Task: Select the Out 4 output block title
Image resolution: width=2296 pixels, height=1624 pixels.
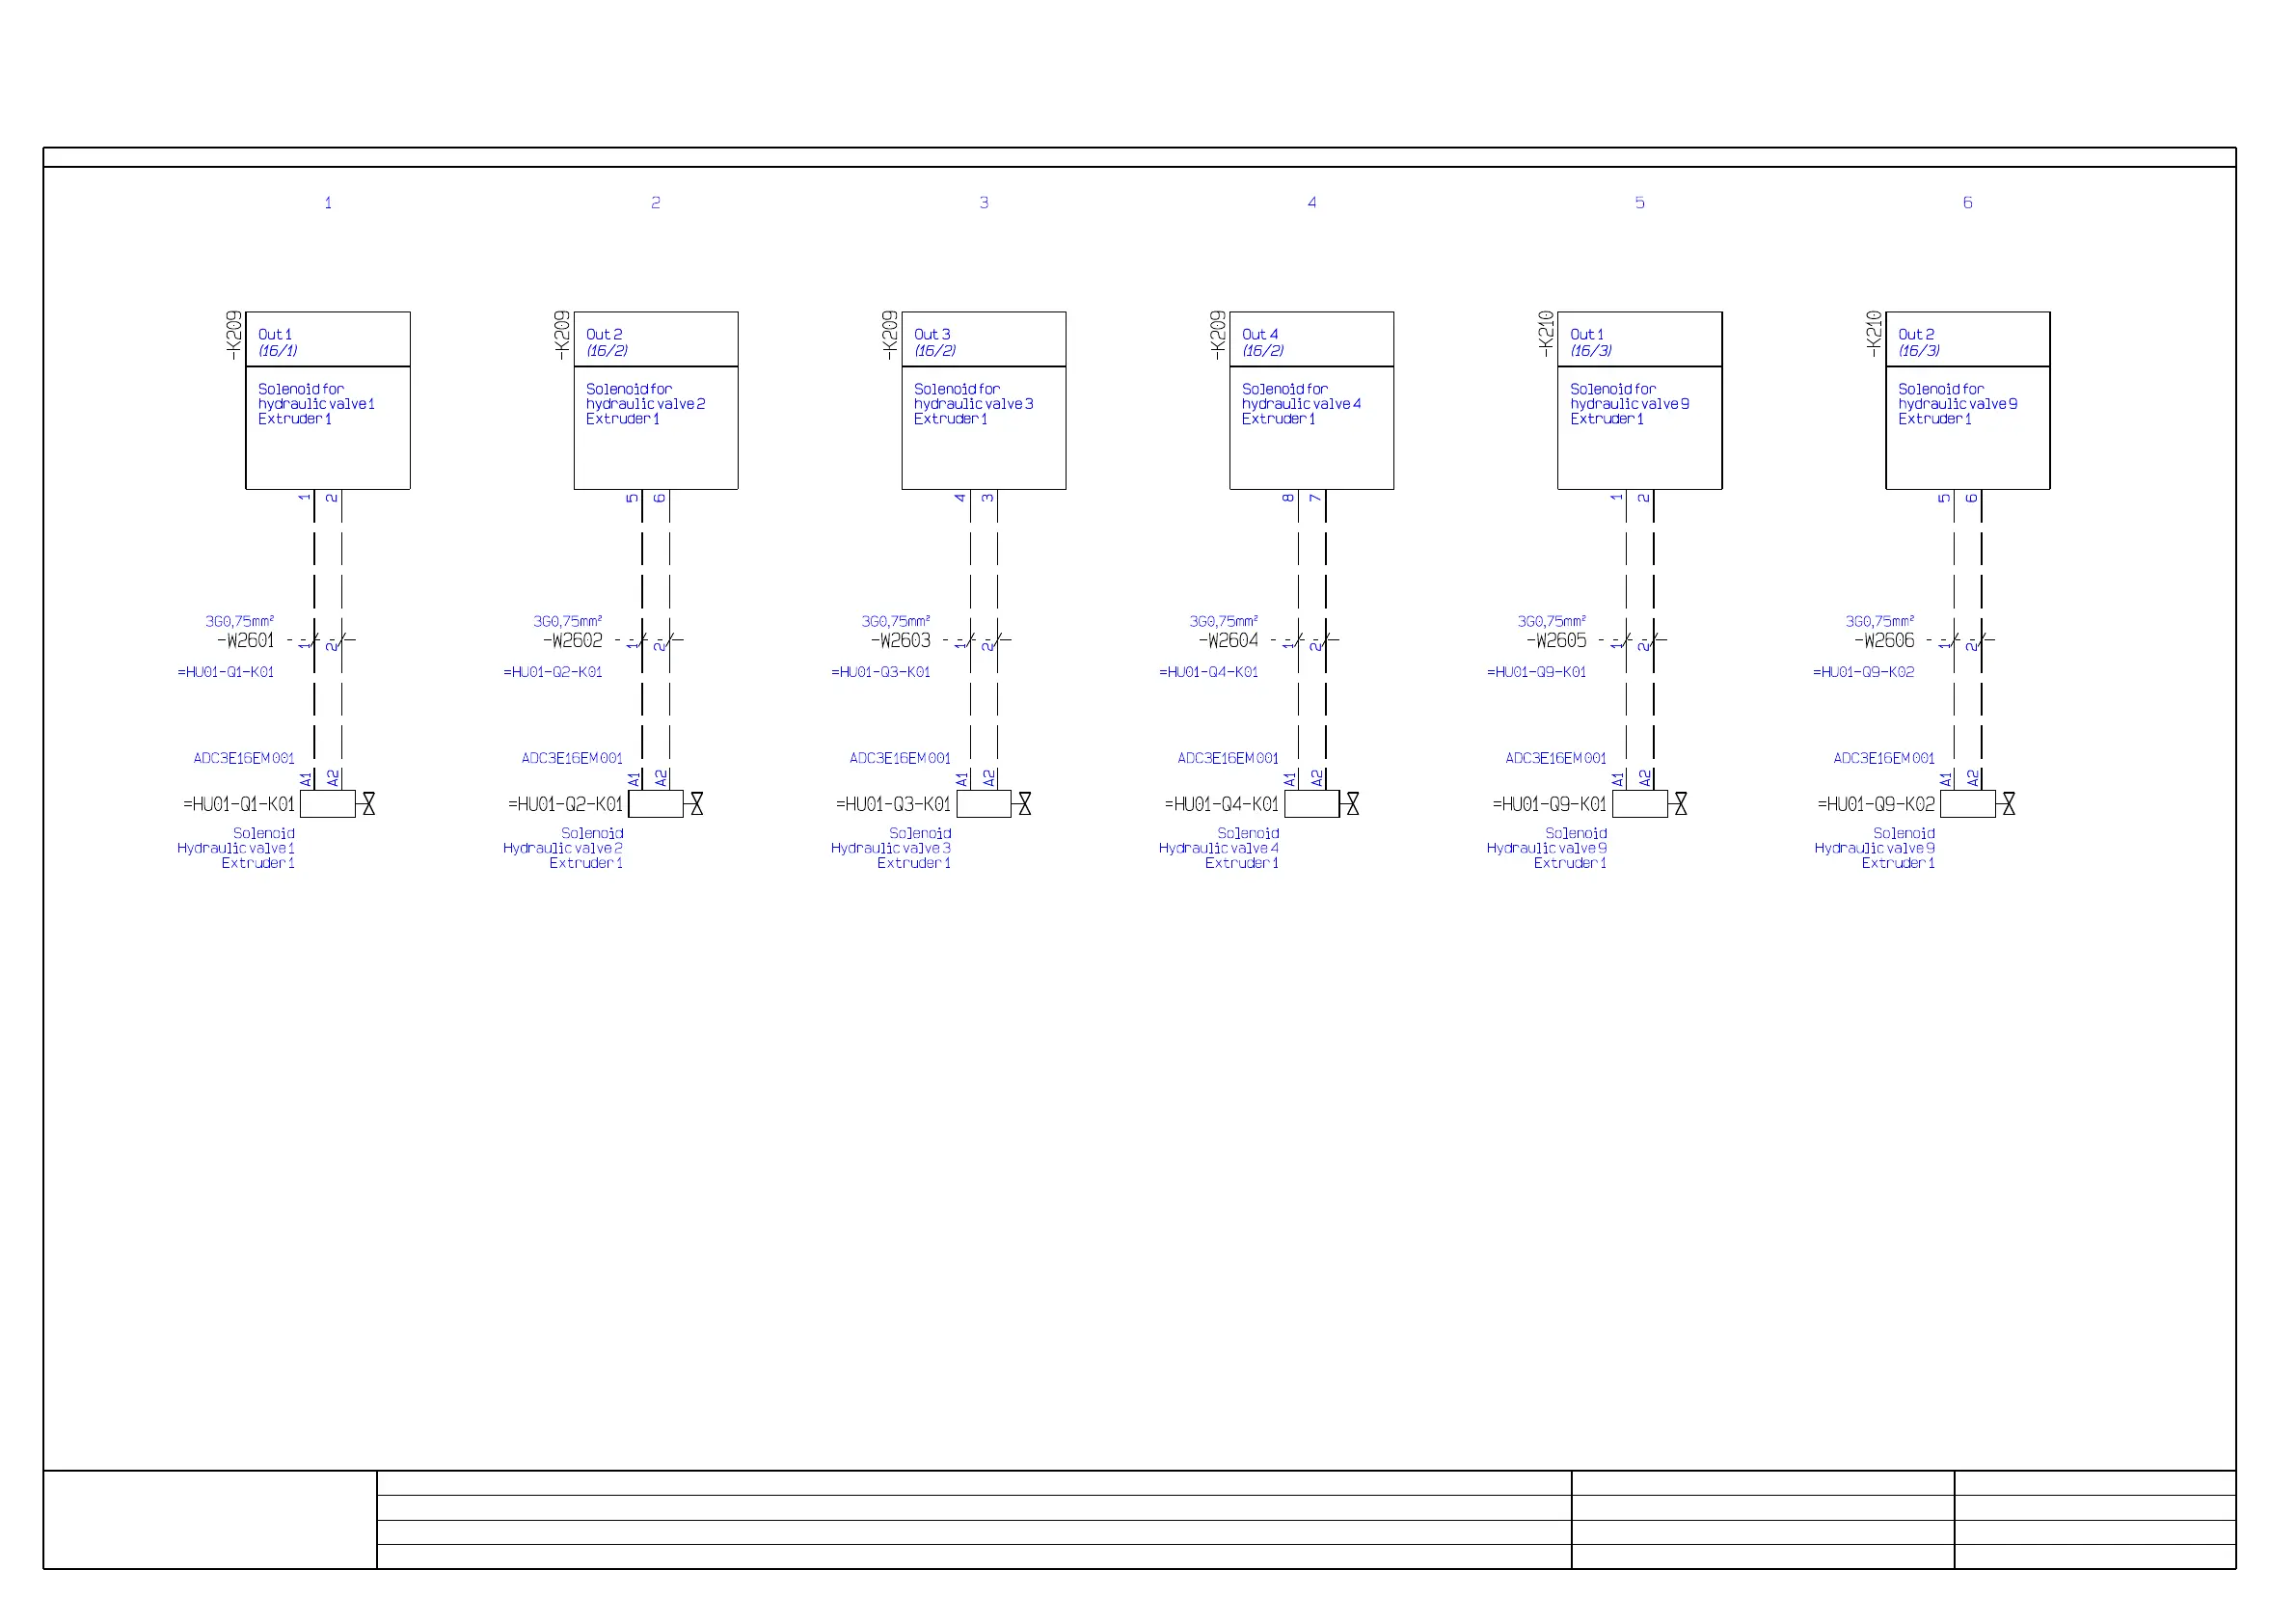Action: [x=1259, y=335]
